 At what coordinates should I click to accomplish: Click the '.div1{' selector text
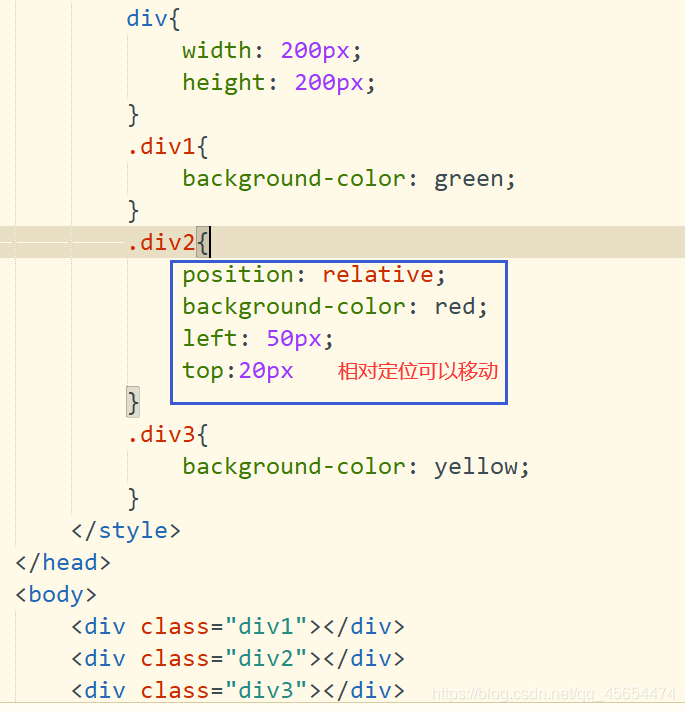click(168, 147)
